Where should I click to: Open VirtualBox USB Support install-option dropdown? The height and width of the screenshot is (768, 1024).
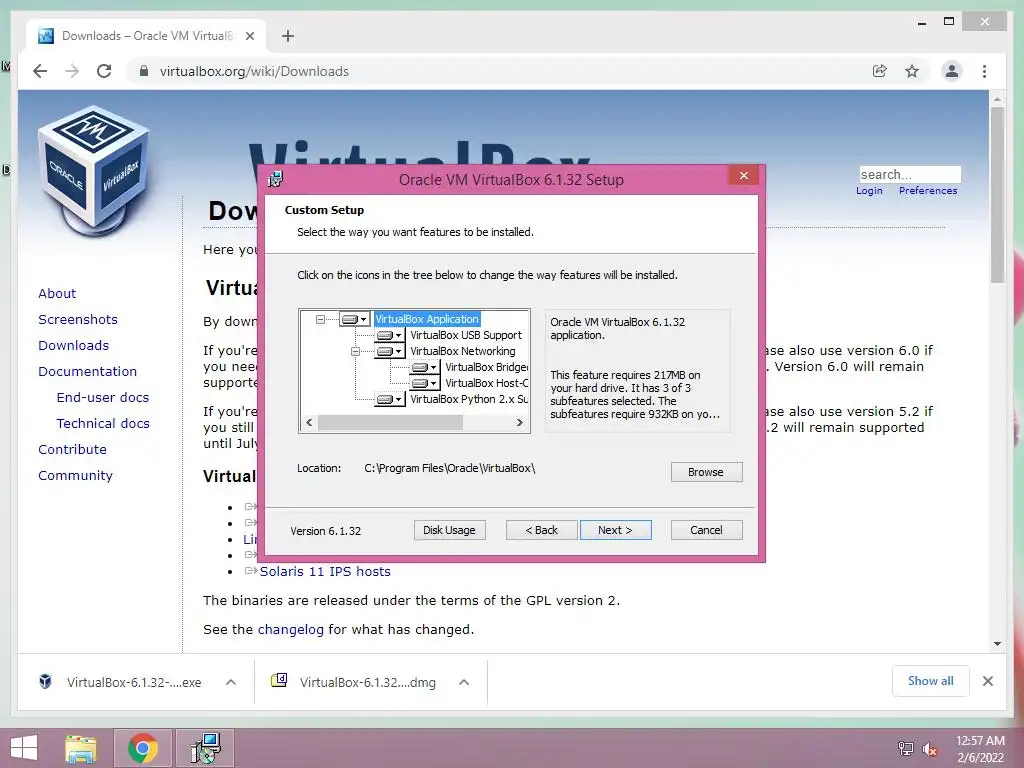tap(390, 335)
